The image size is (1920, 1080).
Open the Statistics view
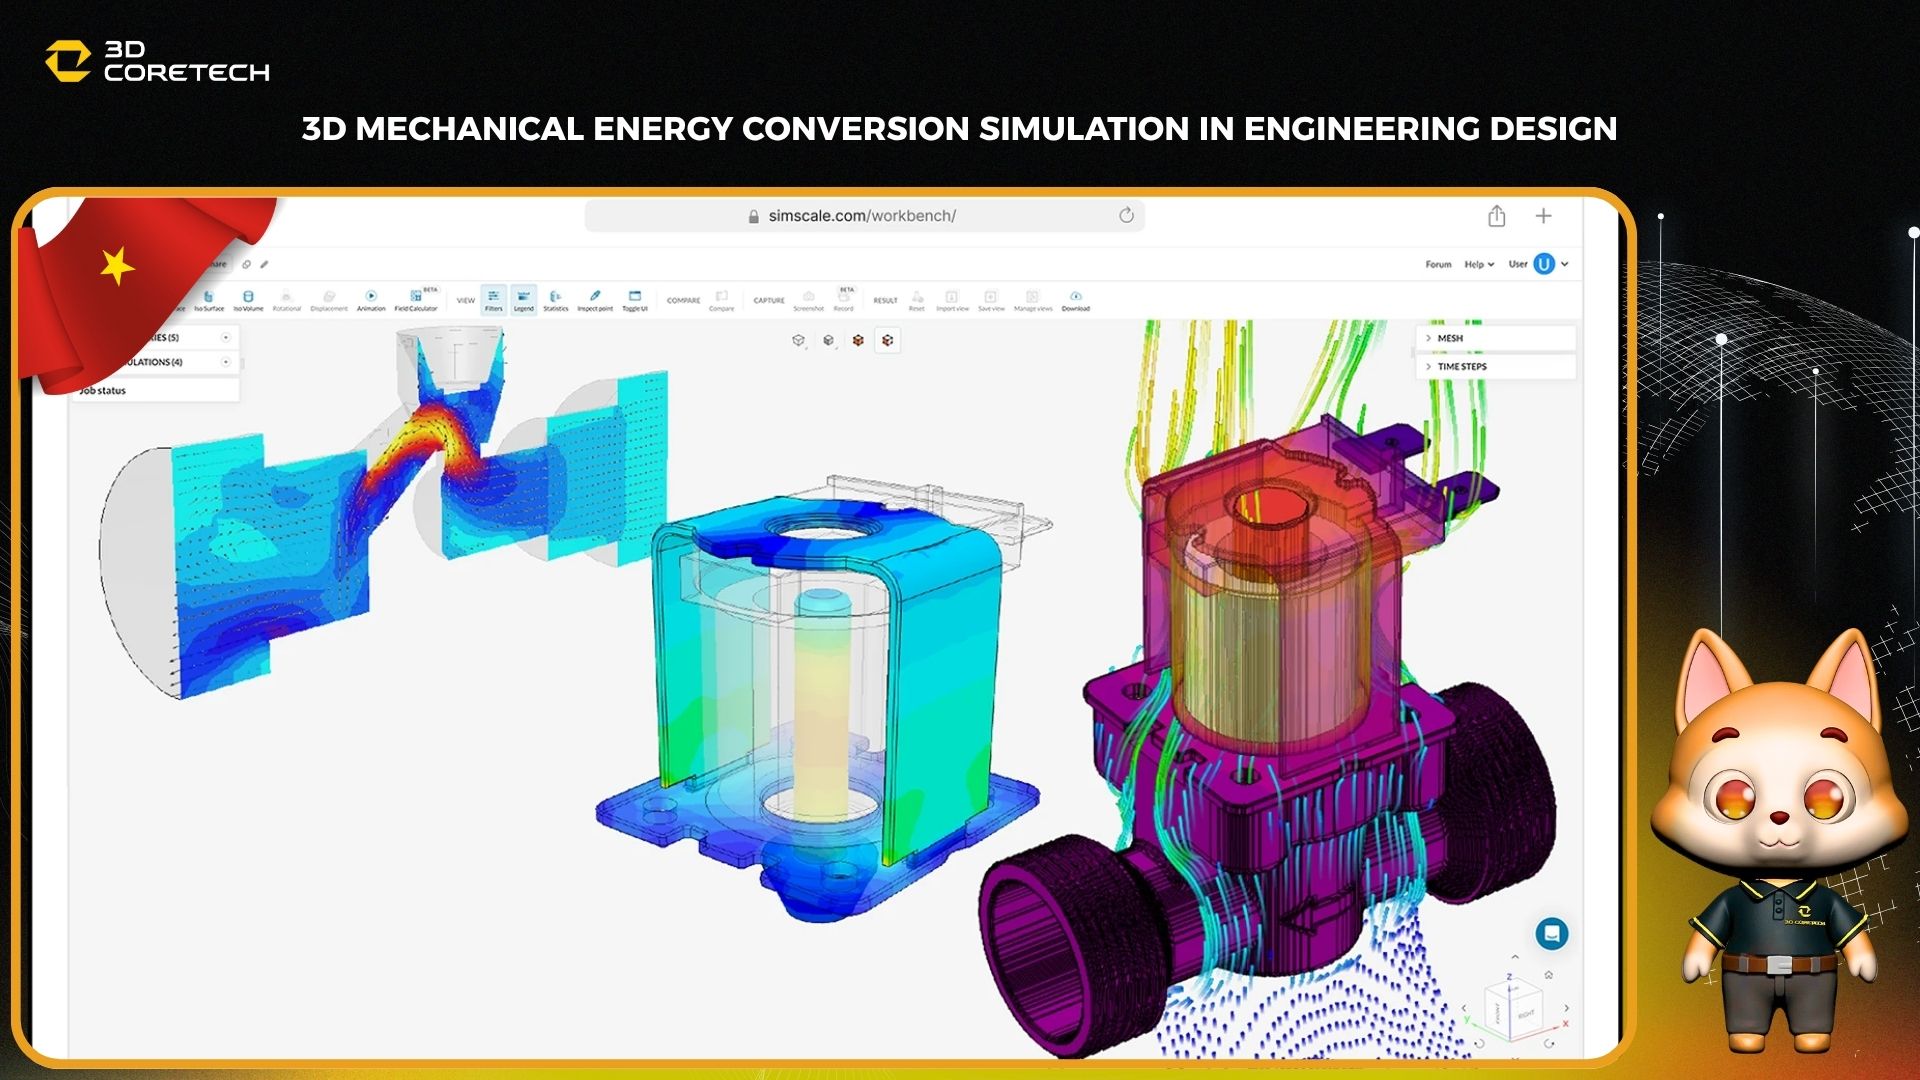[556, 300]
